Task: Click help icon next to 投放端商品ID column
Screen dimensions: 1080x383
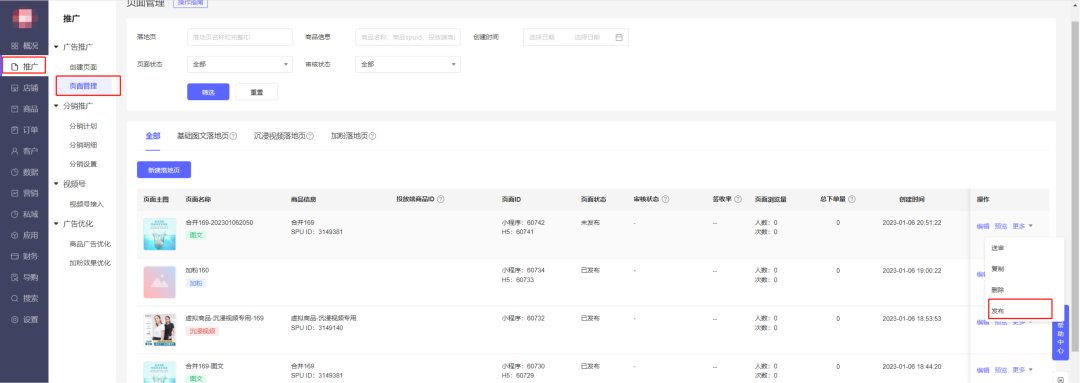Action: (441, 199)
